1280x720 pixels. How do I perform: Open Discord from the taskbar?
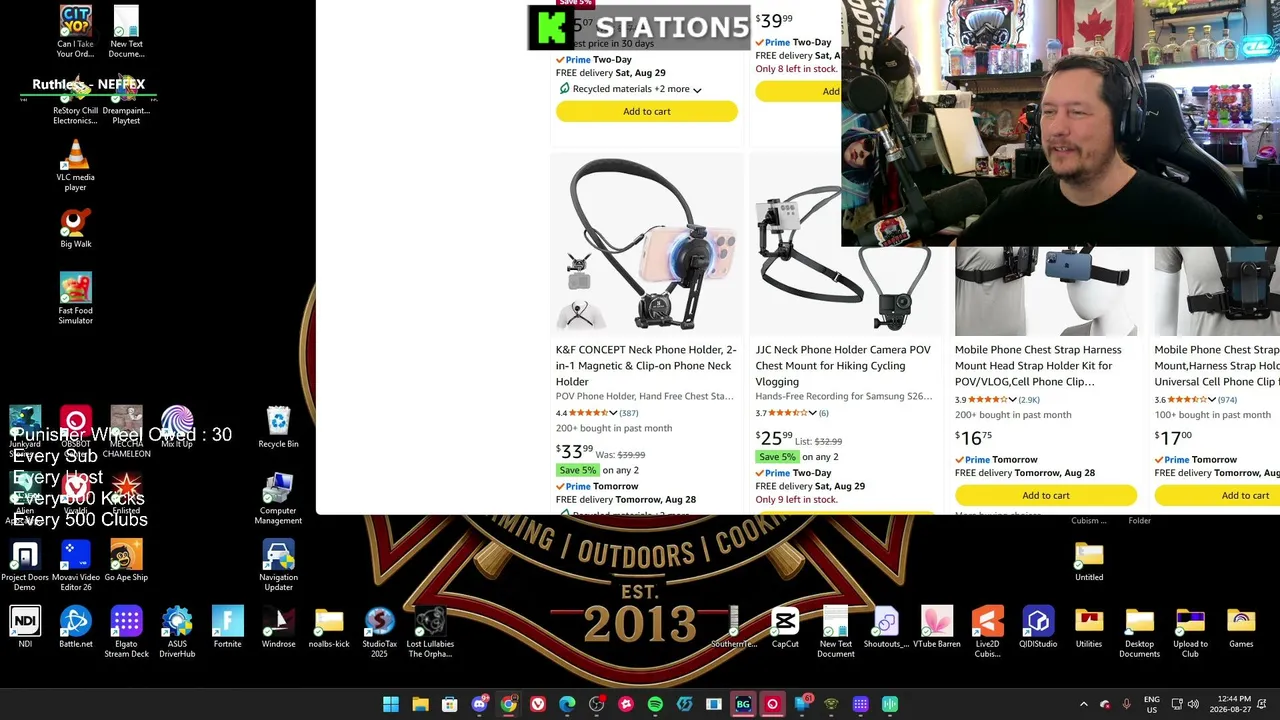tap(479, 704)
